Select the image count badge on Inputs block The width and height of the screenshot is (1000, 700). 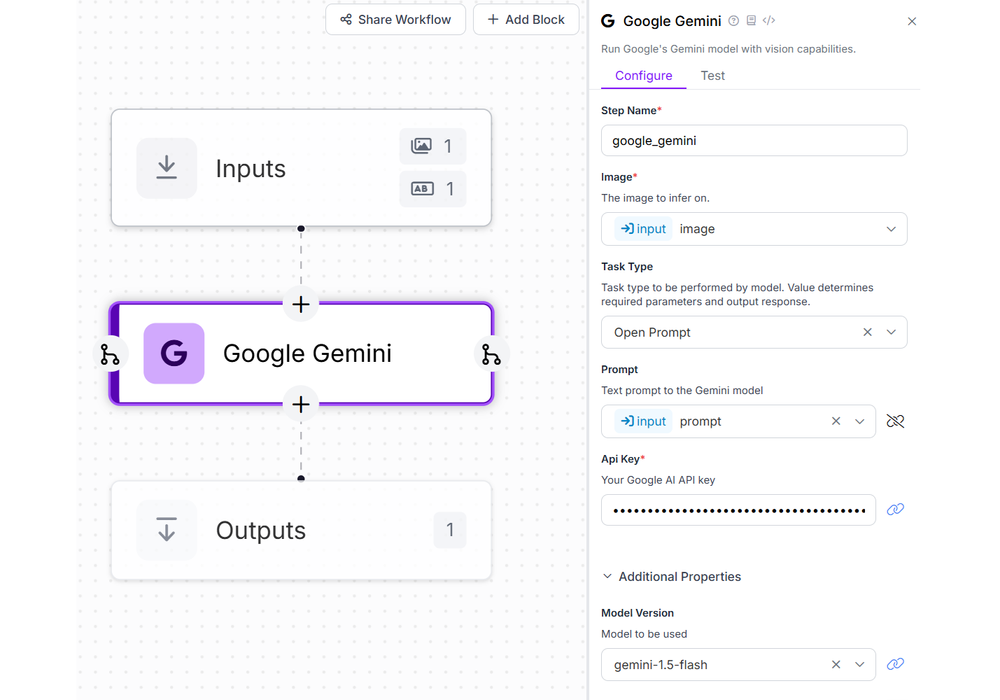pos(433,146)
